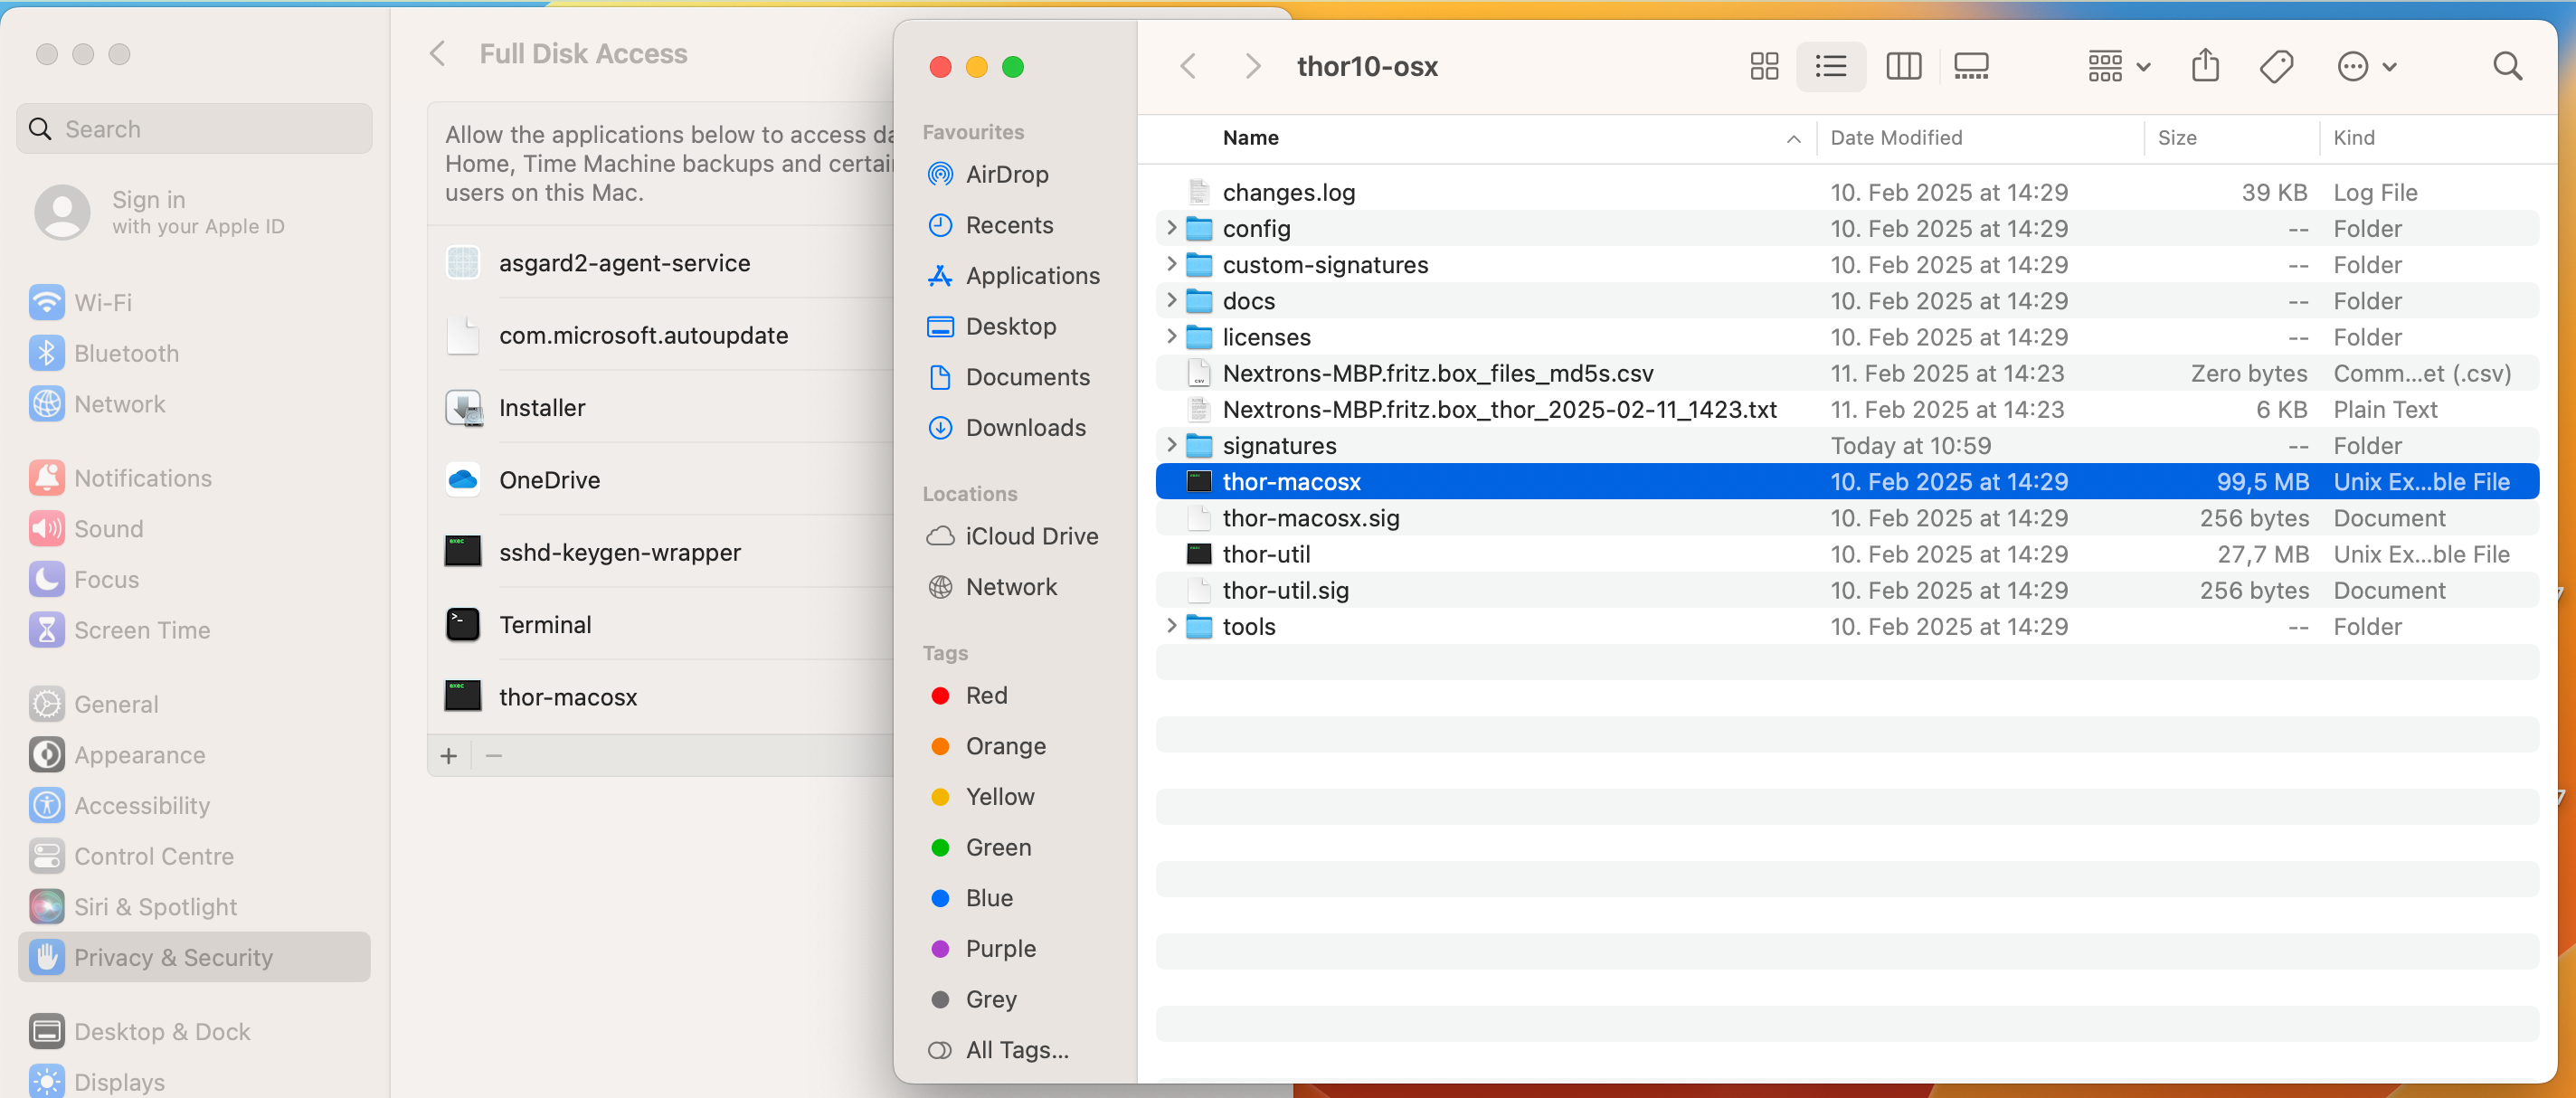Open Wi-Fi settings pane
The width and height of the screenshot is (2576, 1098).
(102, 302)
